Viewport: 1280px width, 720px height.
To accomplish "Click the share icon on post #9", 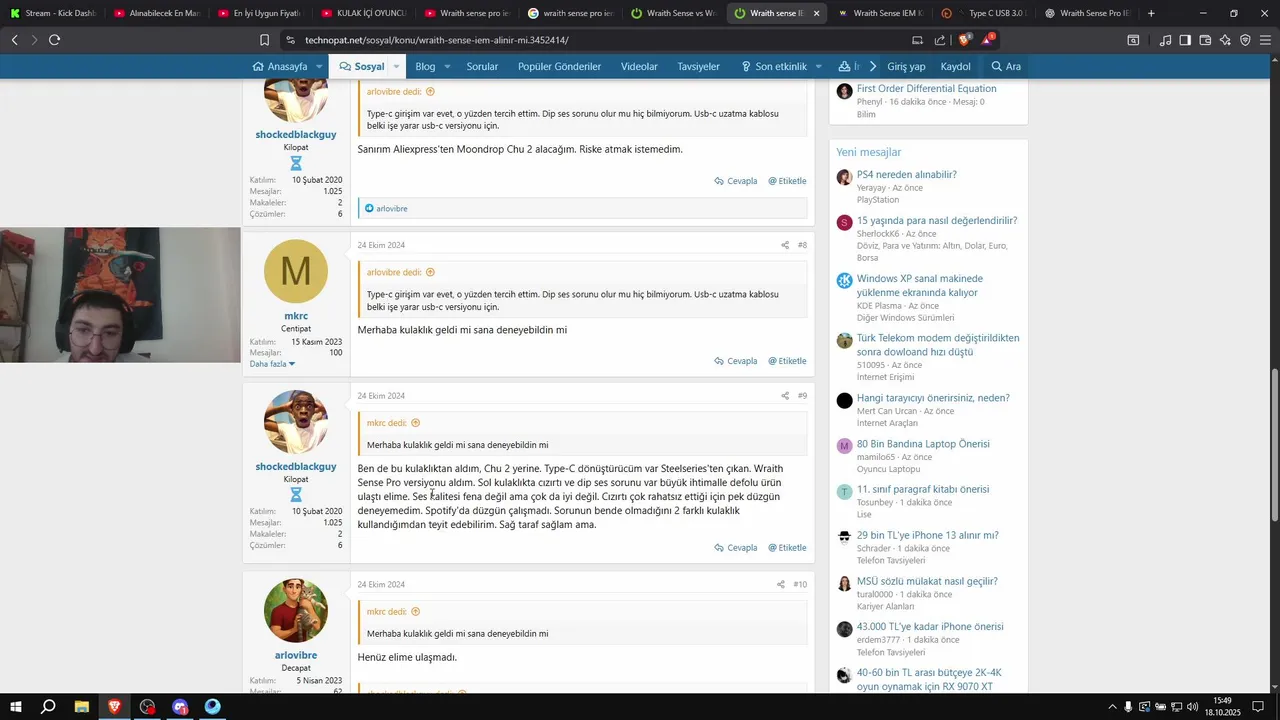I will click(785, 396).
